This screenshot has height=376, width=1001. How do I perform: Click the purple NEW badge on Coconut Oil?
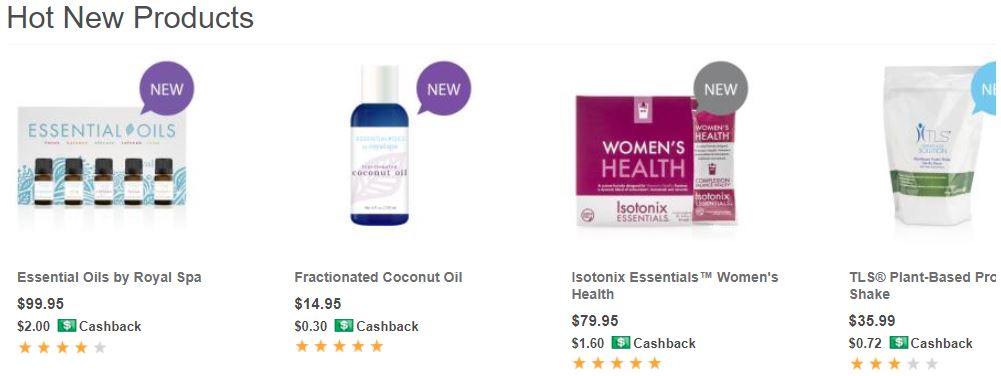(x=443, y=89)
